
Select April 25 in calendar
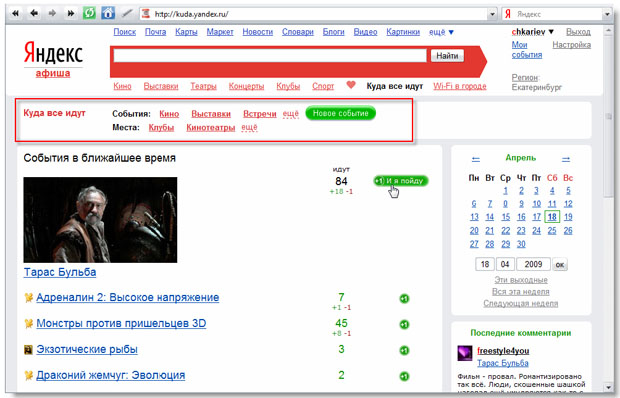(552, 230)
